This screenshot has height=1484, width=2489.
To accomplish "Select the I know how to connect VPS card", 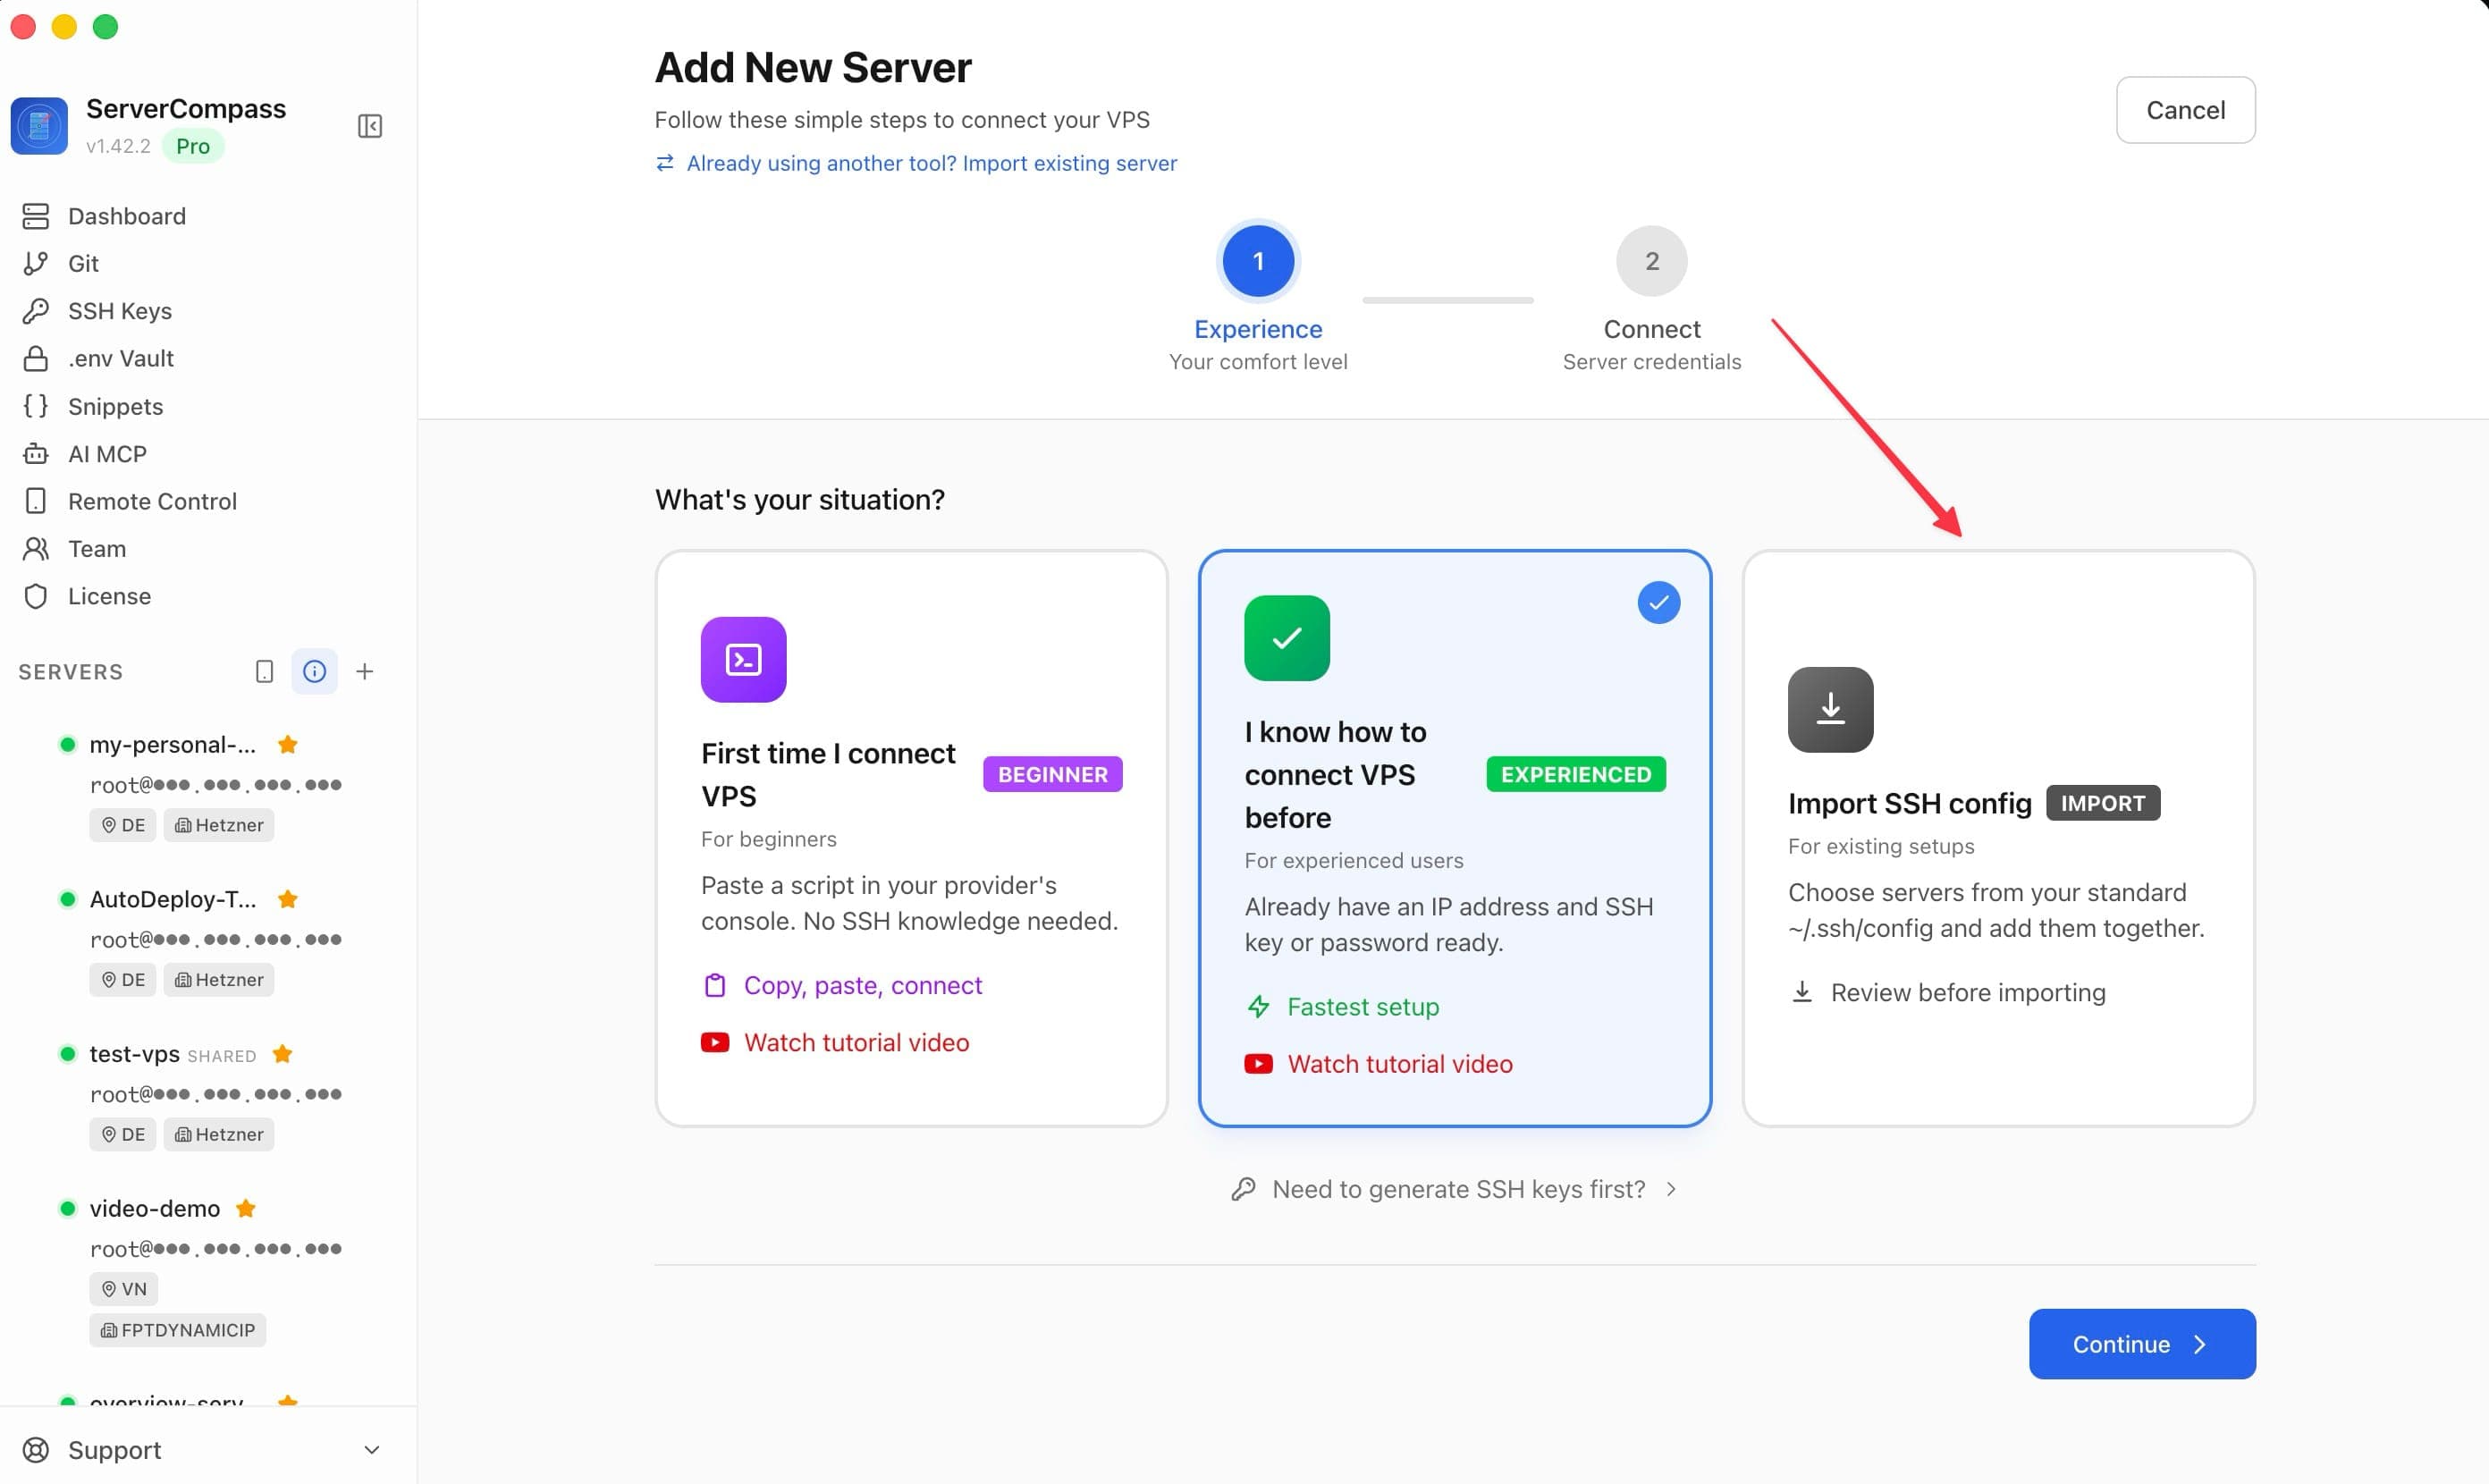I will (x=1455, y=838).
